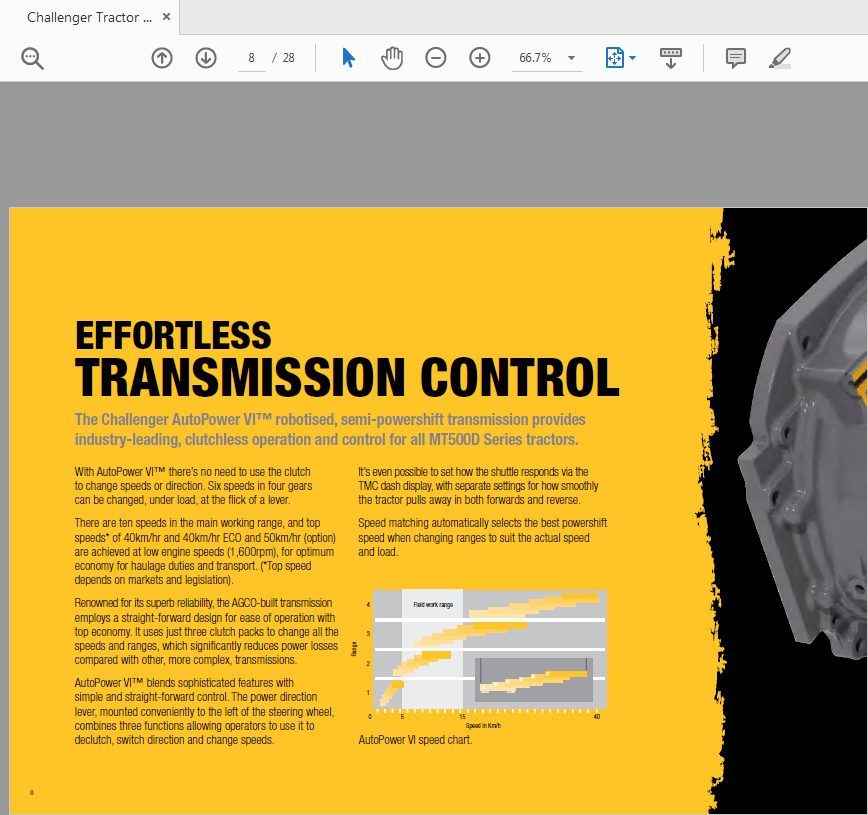
Task: Activate the hand pan tool
Action: click(392, 58)
